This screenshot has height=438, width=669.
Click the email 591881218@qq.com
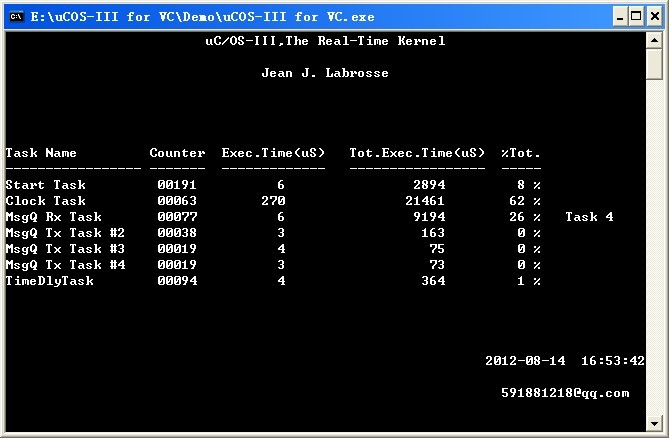[x=565, y=393]
